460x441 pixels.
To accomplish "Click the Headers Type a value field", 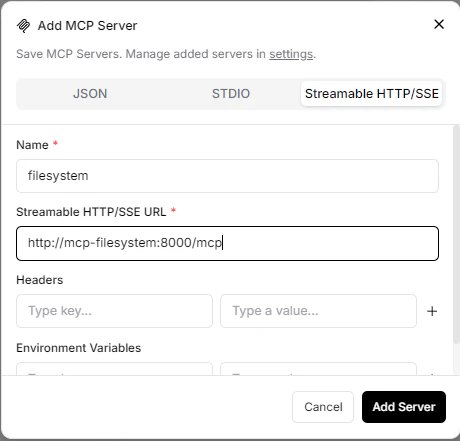I will pos(318,311).
